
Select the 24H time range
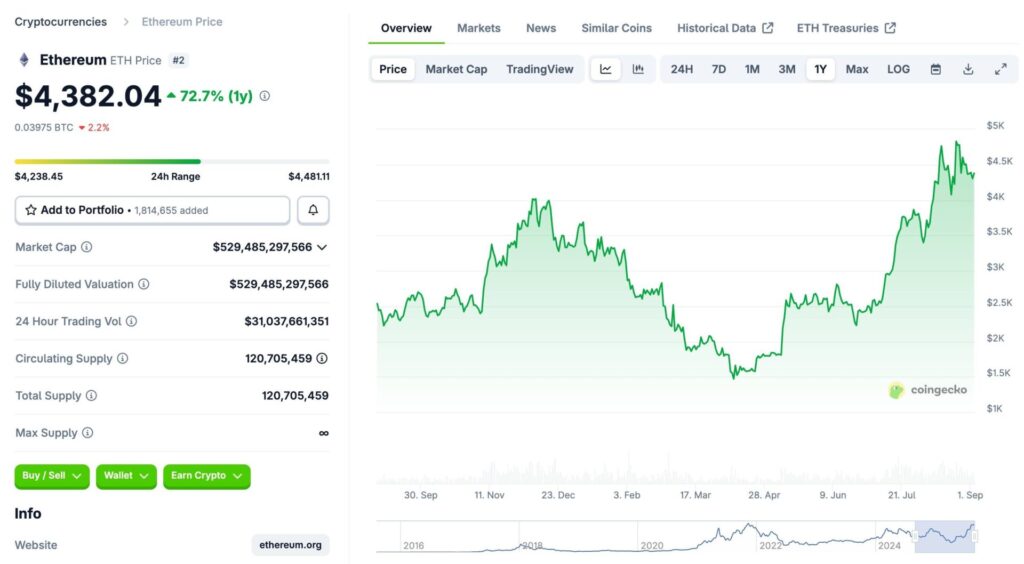tap(681, 69)
